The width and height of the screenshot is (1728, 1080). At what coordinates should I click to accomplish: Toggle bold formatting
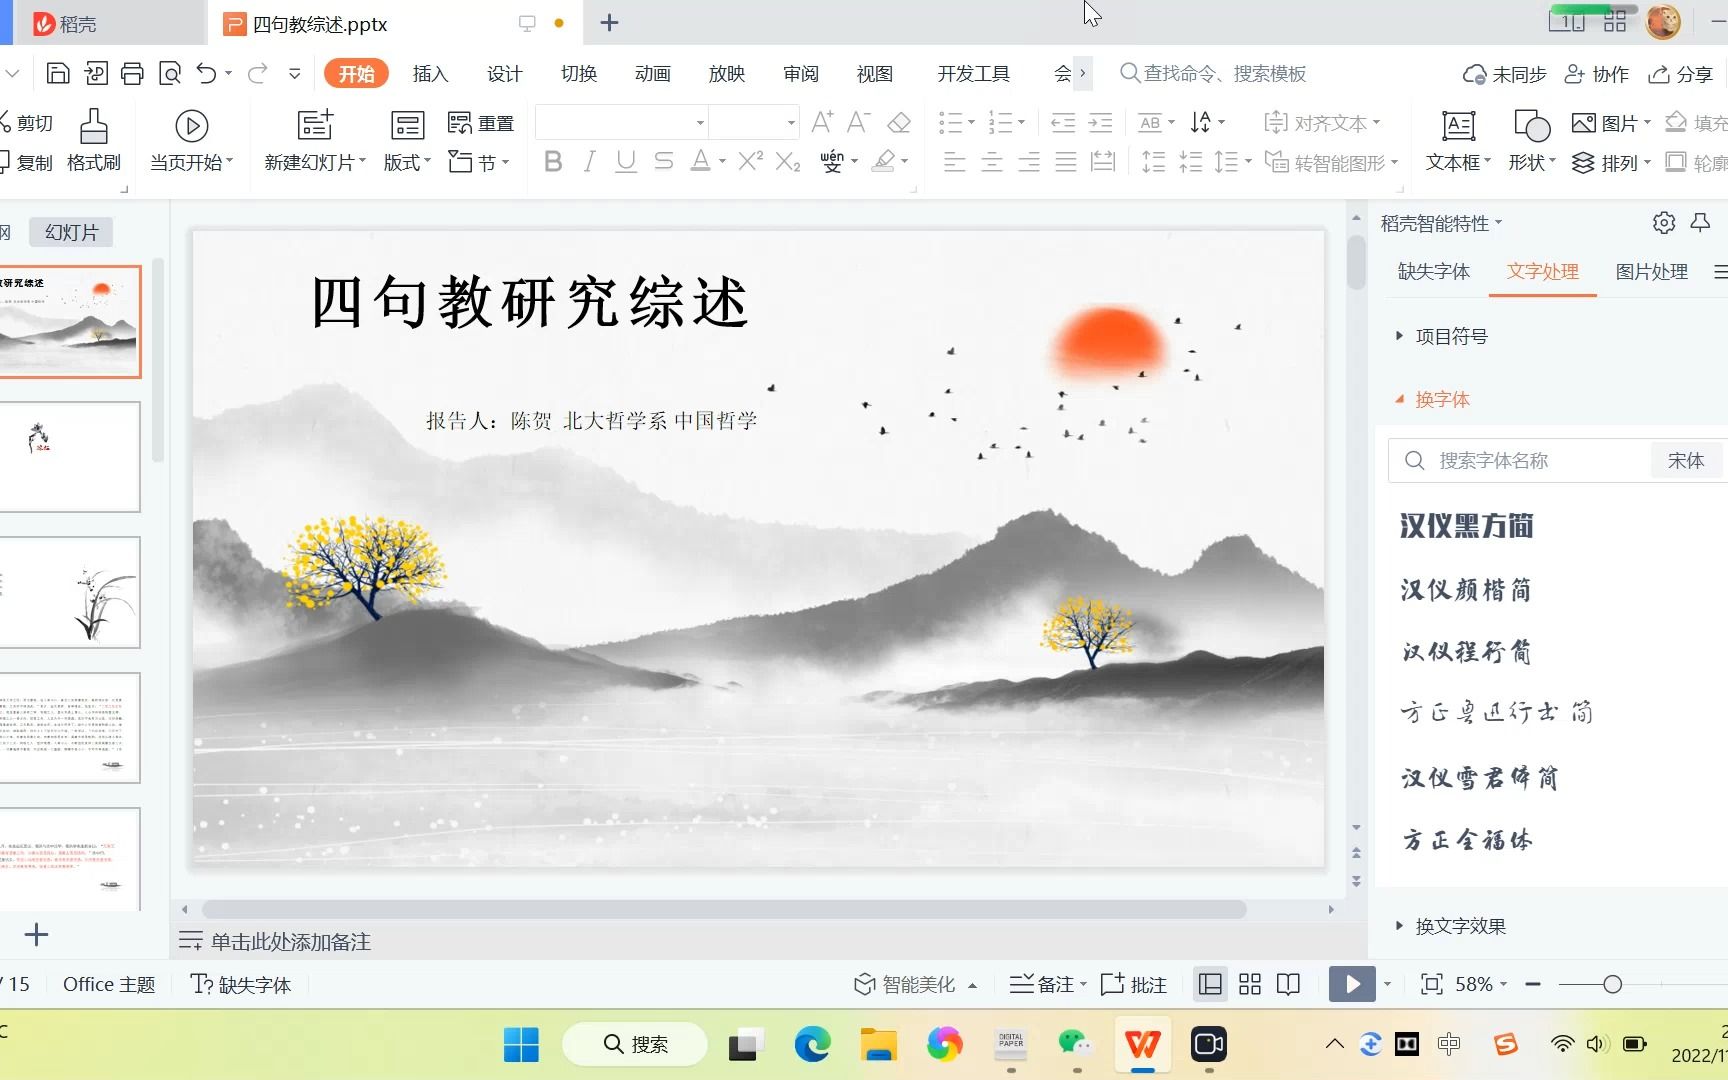point(553,161)
